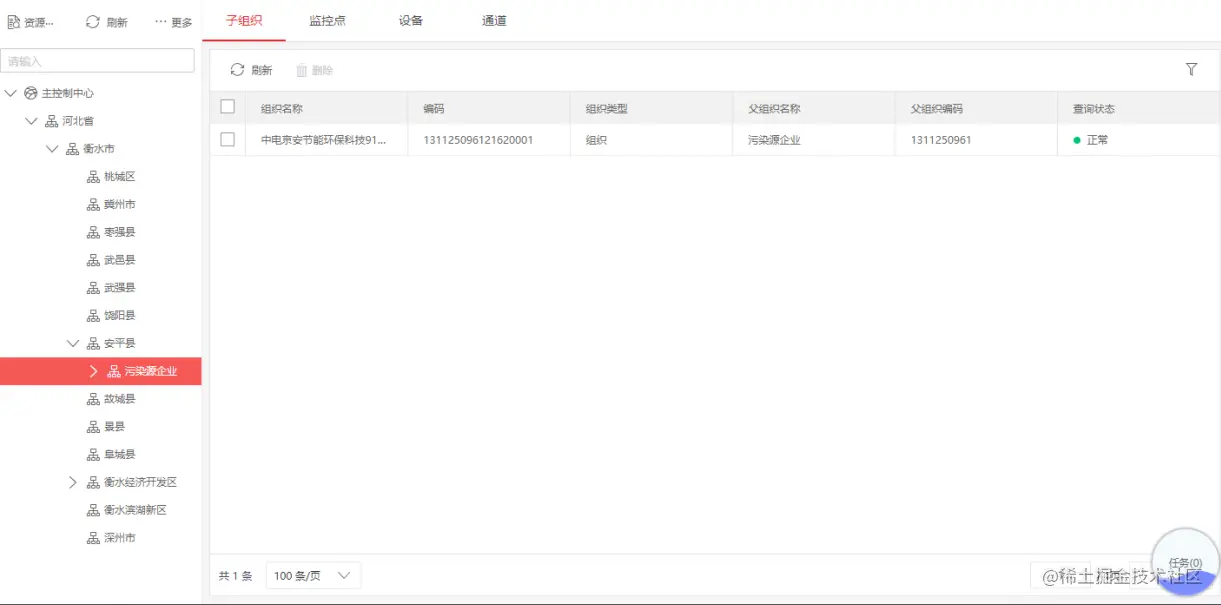This screenshot has width=1221, height=605.
Task: Select the highlighted 污染源企业 label
Action: click(x=151, y=371)
